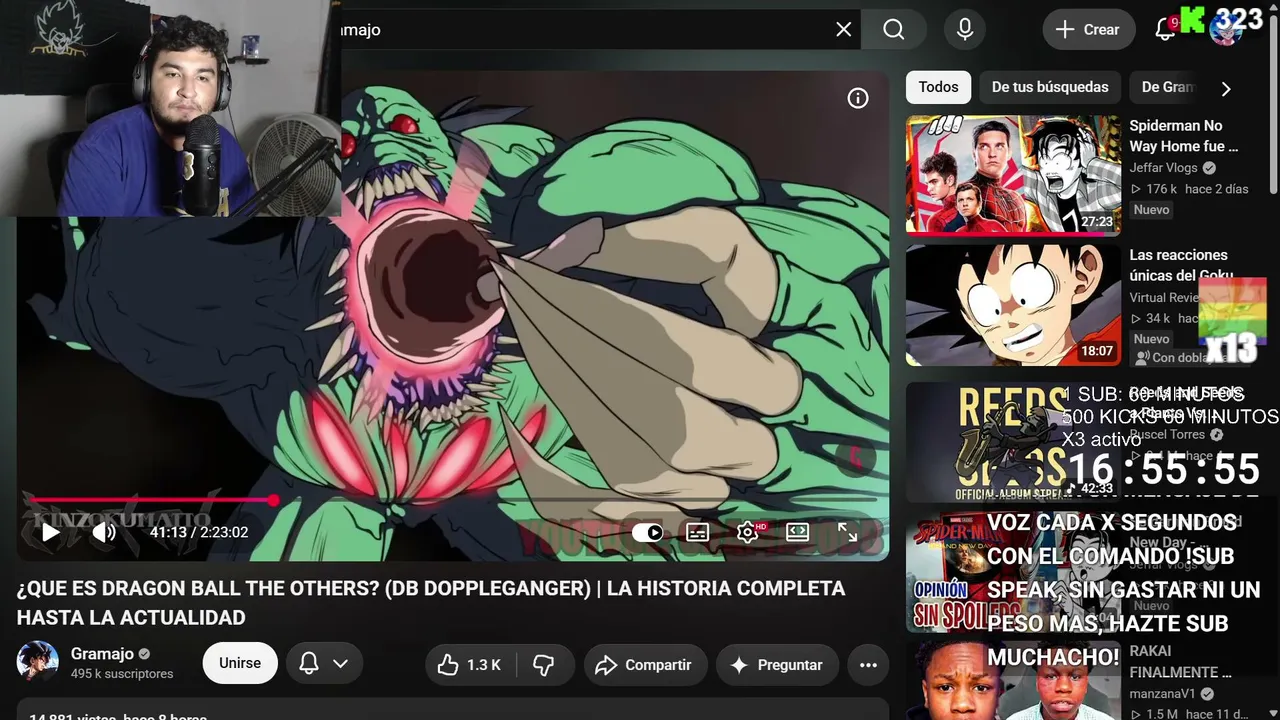Open the Jeffar Vlogs channel under Spiderman video
Screen dimensions: 1280x720
pos(1163,168)
